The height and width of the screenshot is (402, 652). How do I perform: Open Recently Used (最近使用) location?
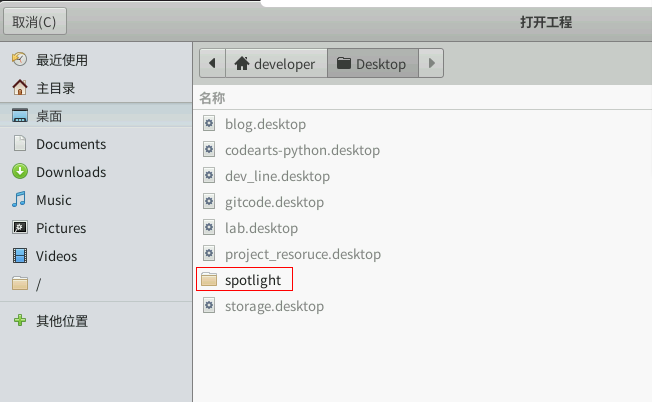[62, 60]
